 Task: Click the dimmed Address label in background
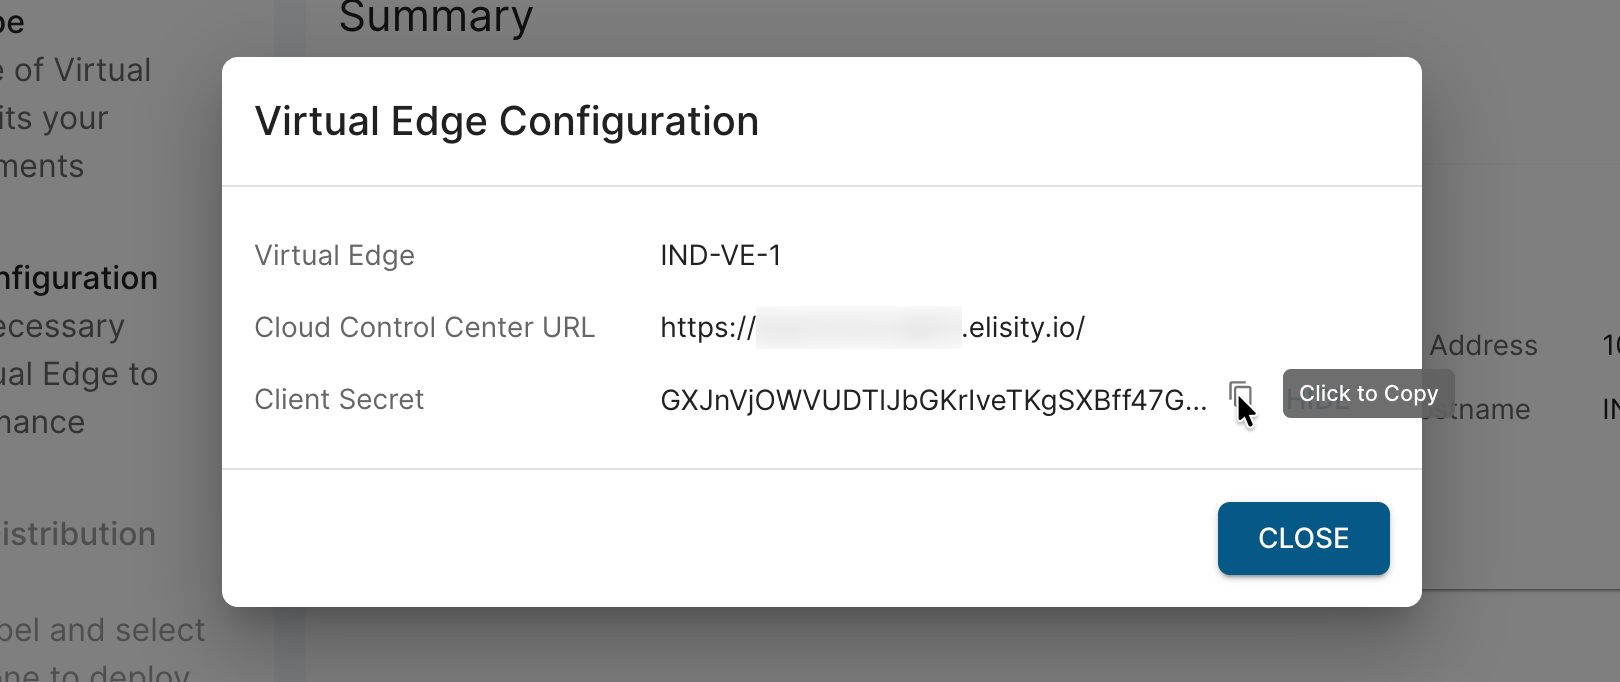click(1483, 345)
